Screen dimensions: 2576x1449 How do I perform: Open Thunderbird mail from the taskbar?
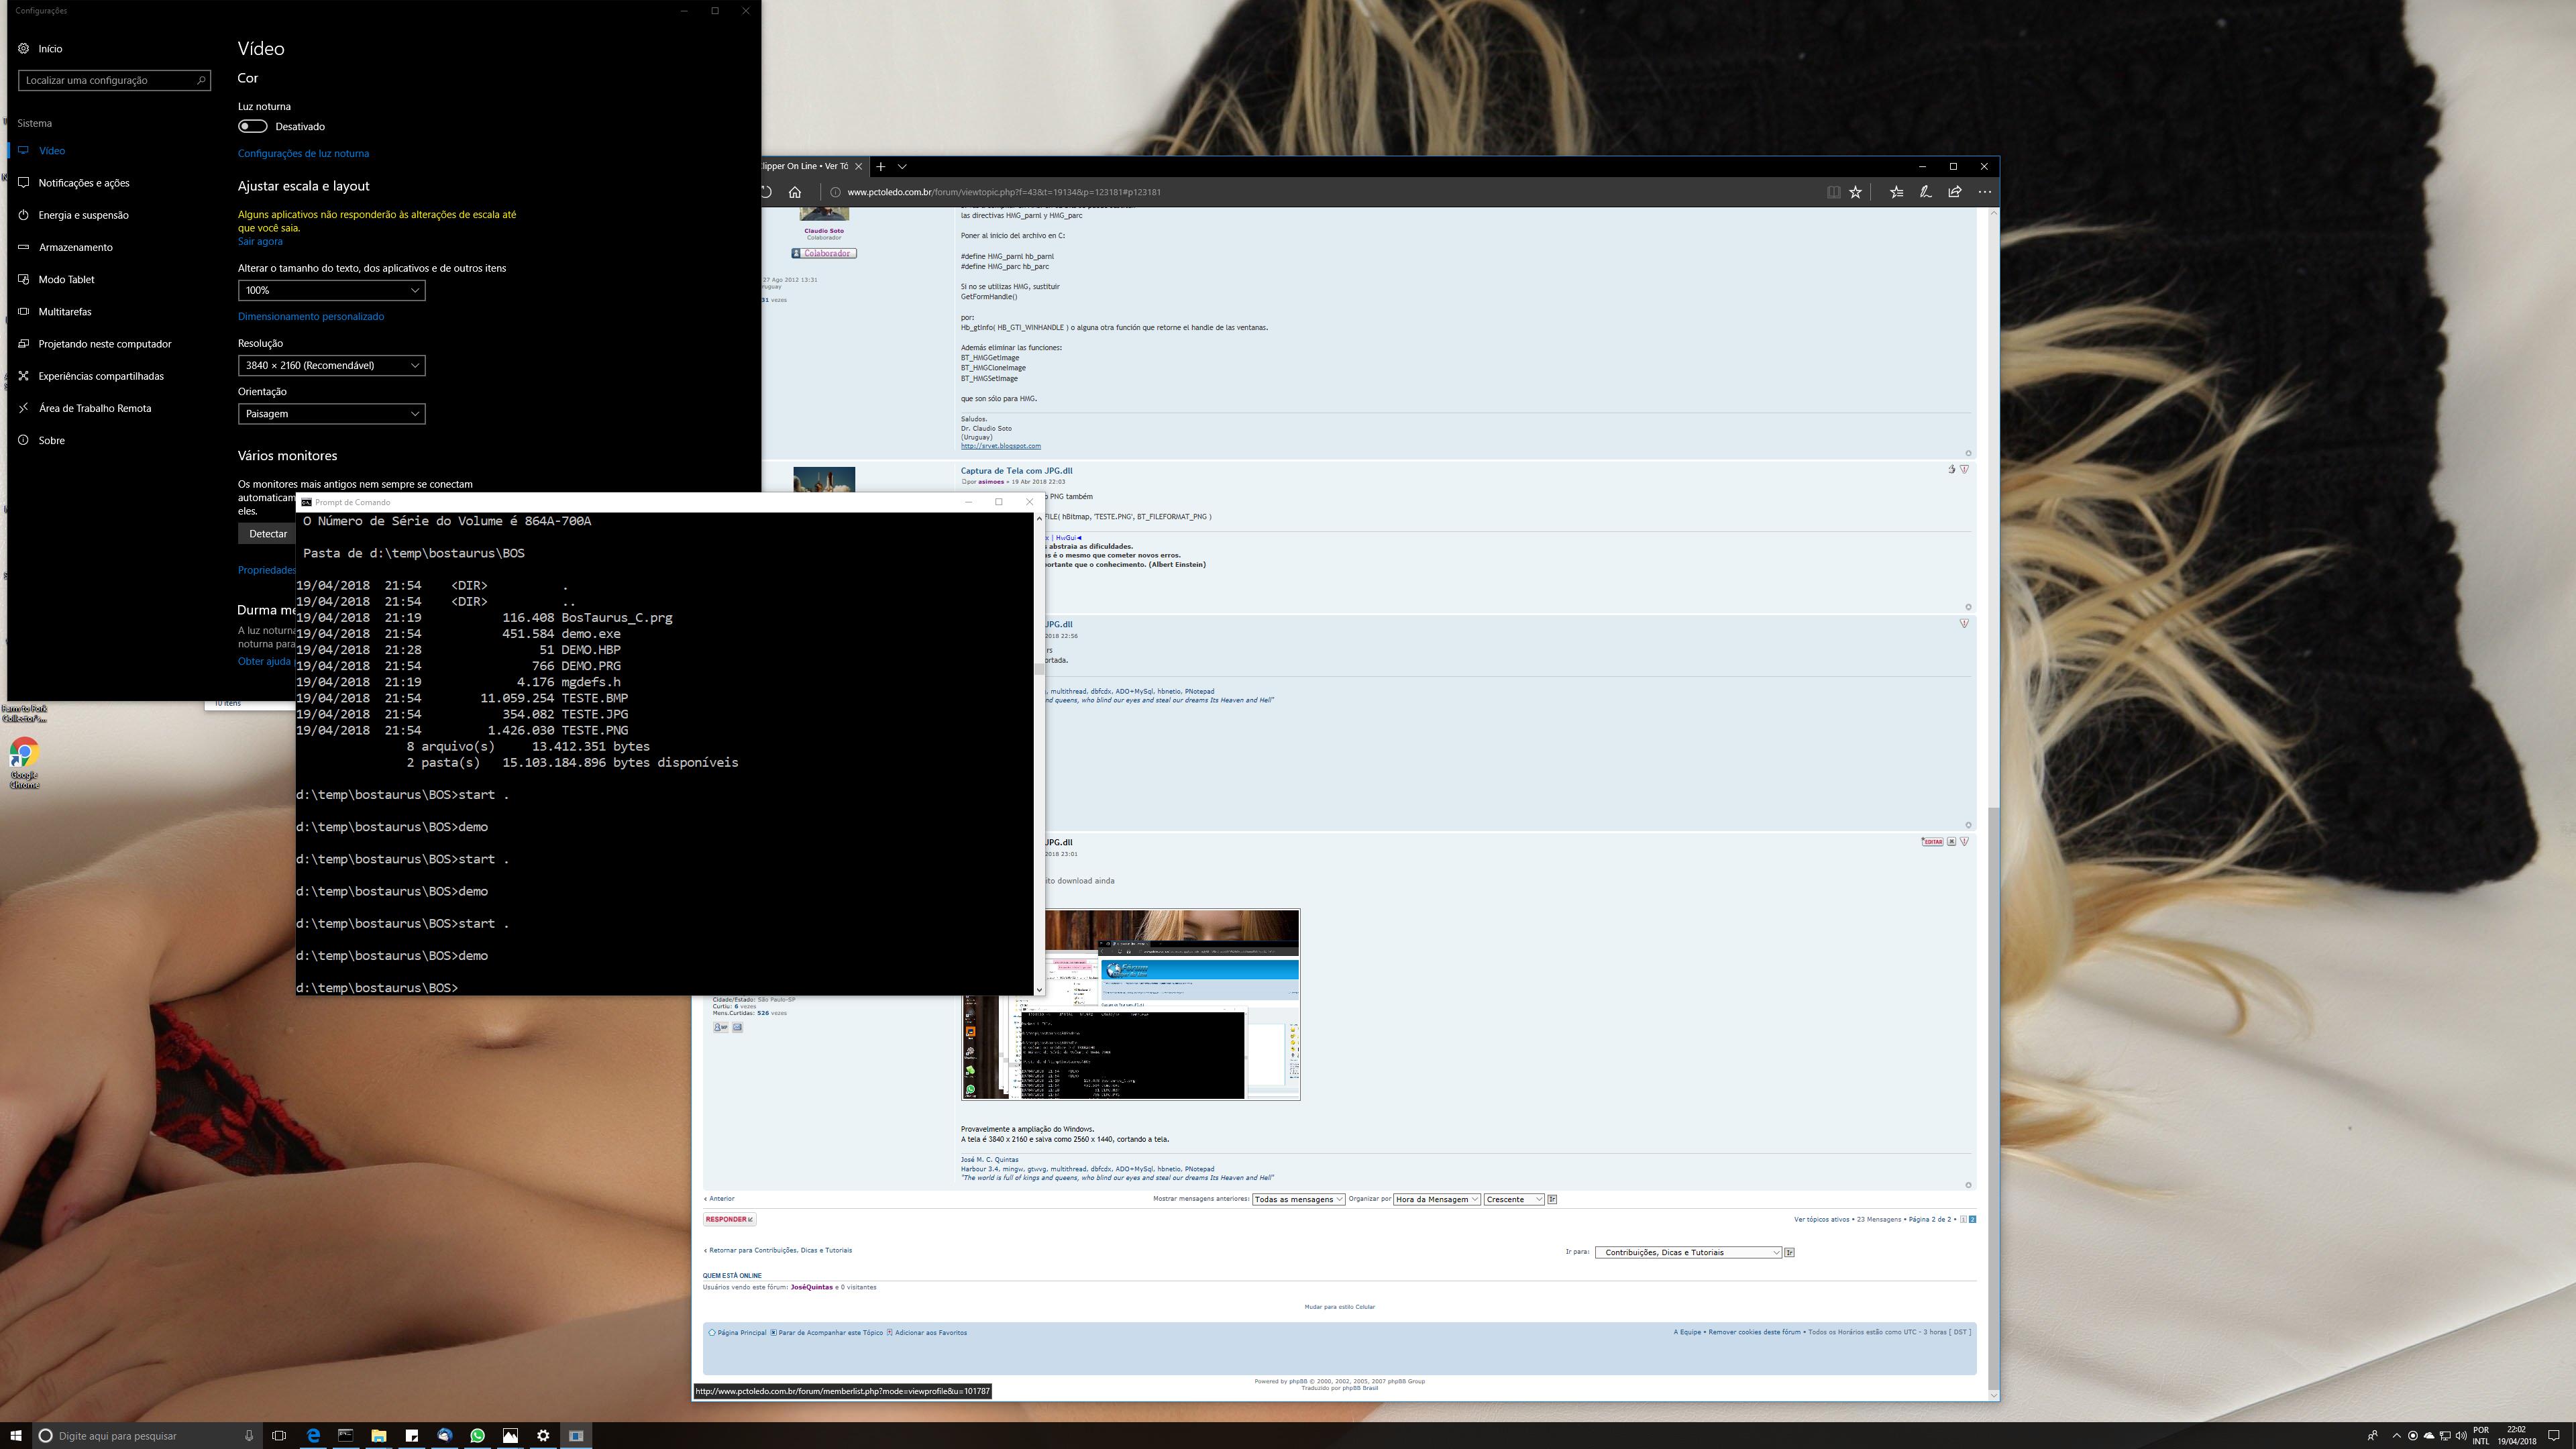444,1435
